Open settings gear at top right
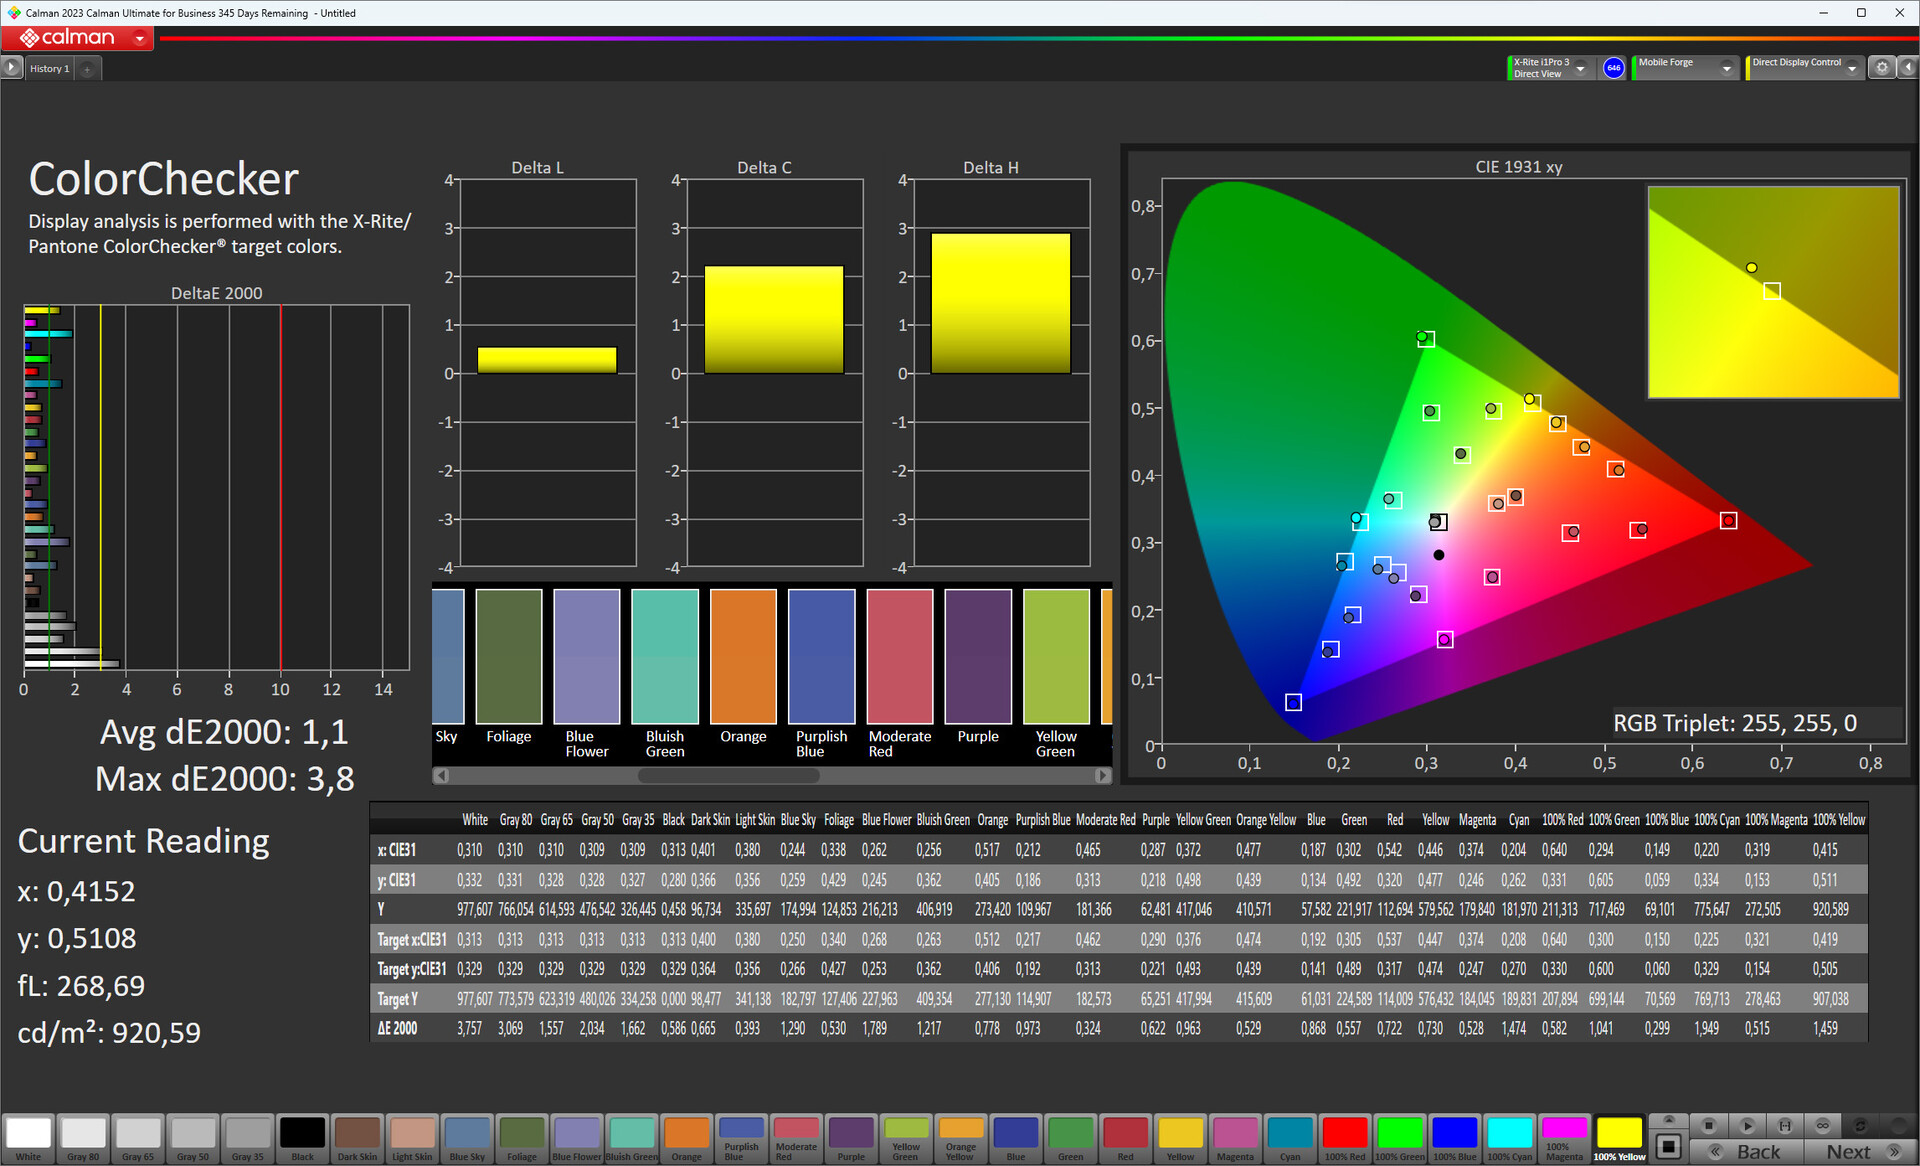Viewport: 1920px width, 1166px height. click(x=1882, y=68)
